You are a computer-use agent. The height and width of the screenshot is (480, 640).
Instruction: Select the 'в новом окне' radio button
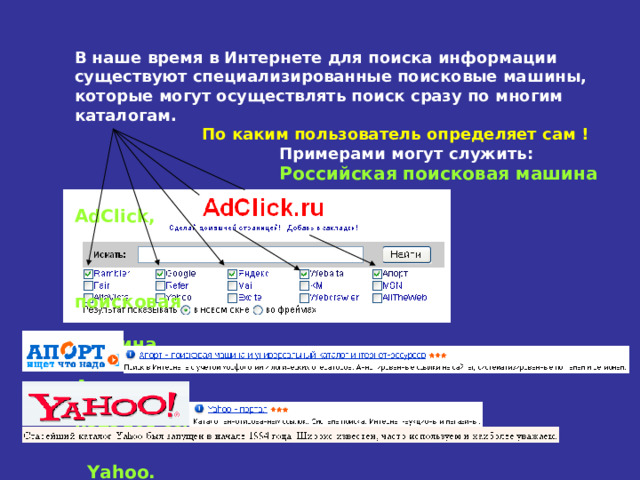(x=185, y=310)
